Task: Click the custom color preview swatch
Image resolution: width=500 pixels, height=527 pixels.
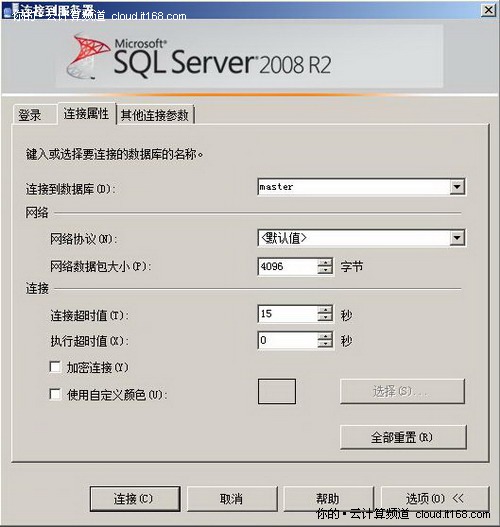Action: [277, 391]
